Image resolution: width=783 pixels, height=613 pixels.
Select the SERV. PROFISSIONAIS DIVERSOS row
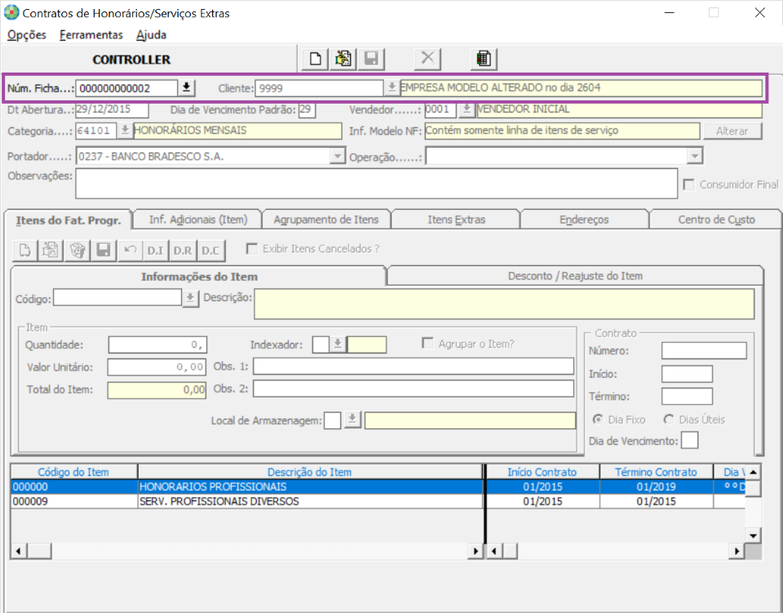(x=378, y=501)
